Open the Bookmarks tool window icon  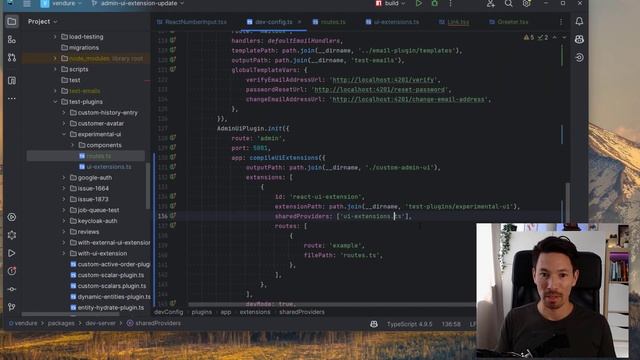pyautogui.click(x=12, y=80)
